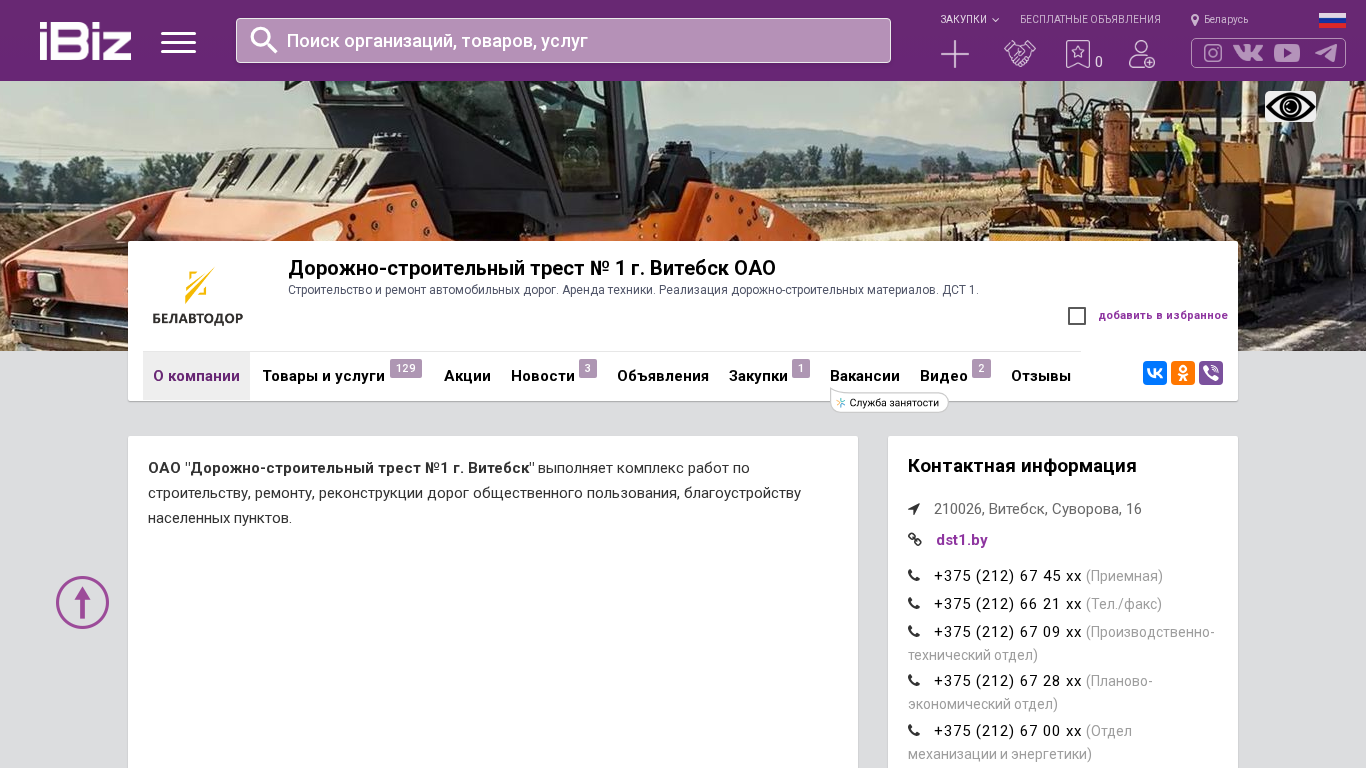Click the добавить в избранное link

pyautogui.click(x=1163, y=316)
